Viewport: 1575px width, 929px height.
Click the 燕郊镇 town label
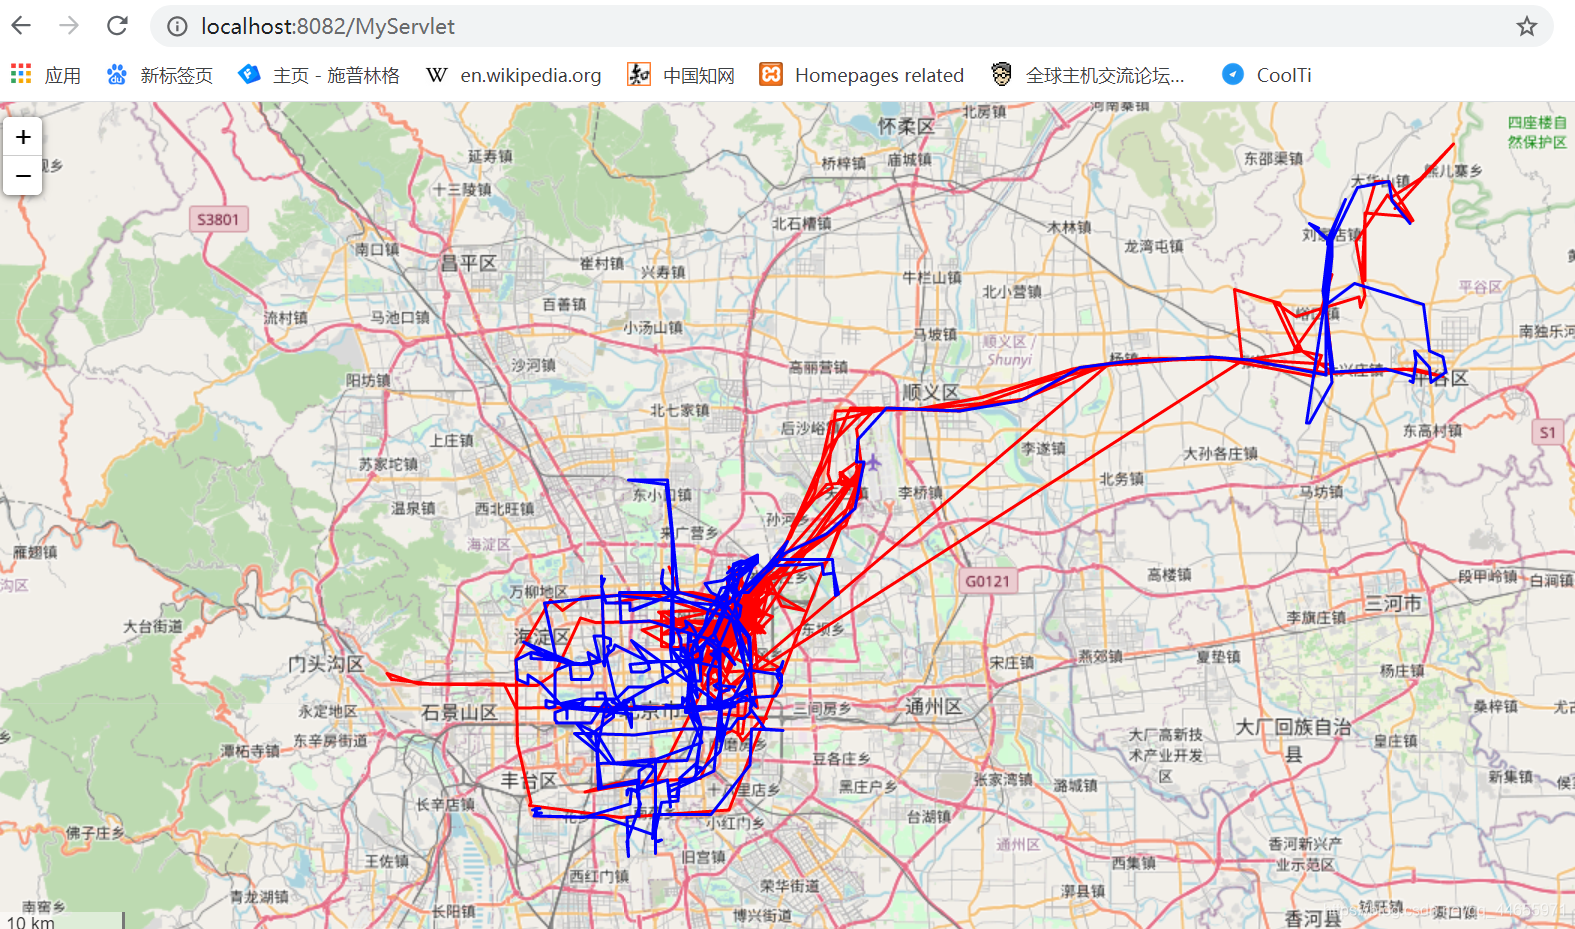tap(1100, 656)
